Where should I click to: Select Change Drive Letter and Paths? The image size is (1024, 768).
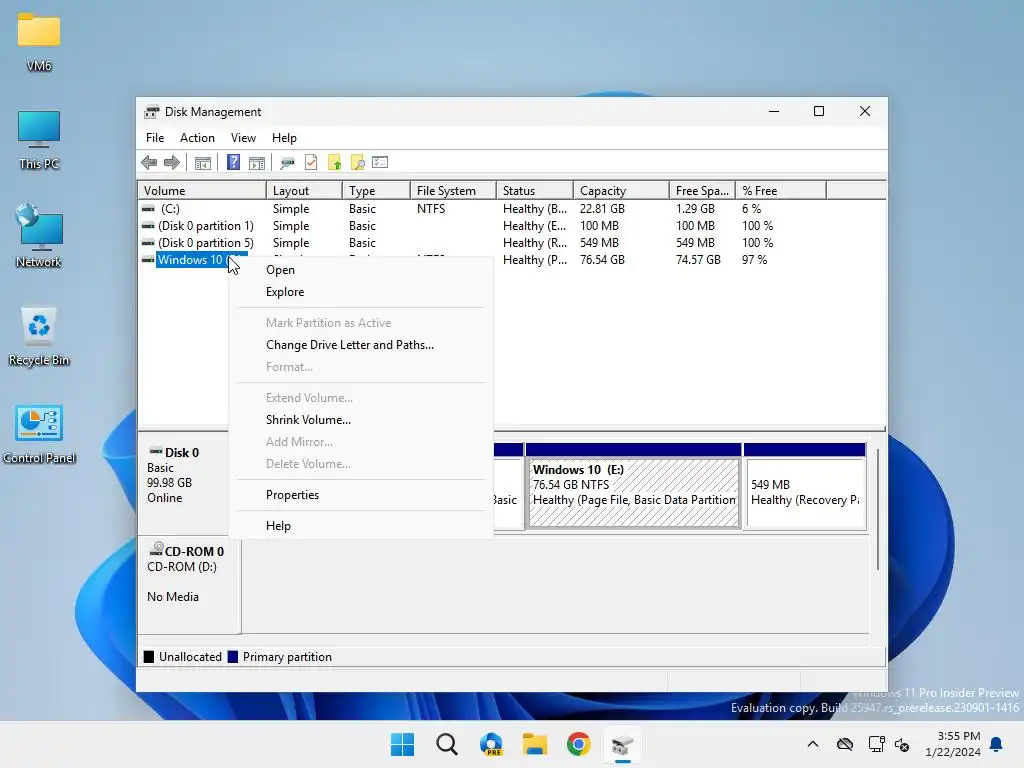click(360, 345)
